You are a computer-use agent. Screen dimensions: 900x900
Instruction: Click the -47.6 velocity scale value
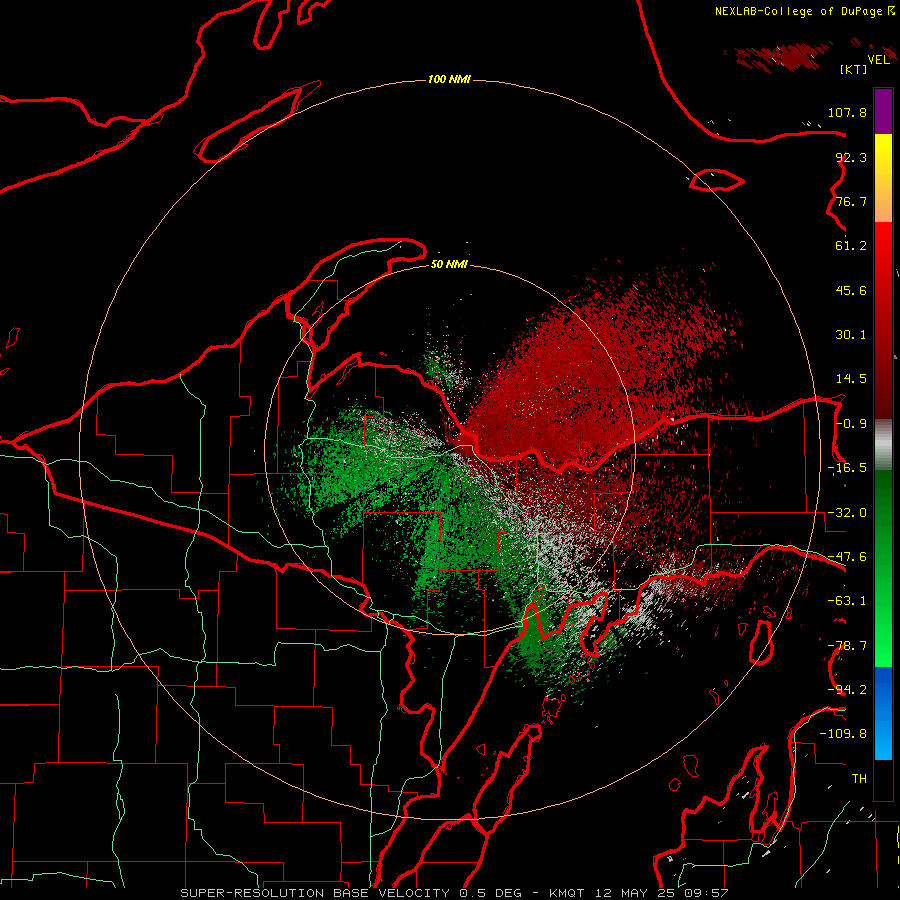point(847,557)
